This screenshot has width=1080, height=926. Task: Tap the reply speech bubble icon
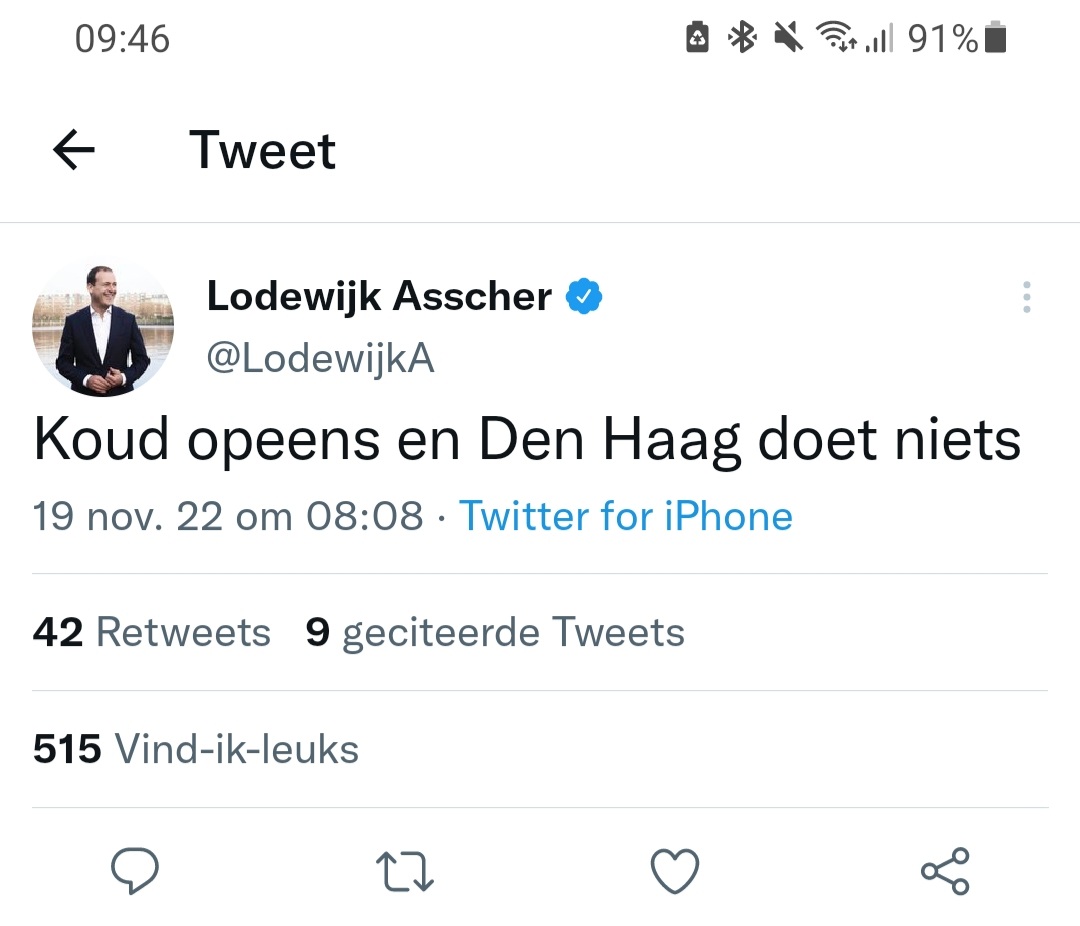pyautogui.click(x=135, y=871)
